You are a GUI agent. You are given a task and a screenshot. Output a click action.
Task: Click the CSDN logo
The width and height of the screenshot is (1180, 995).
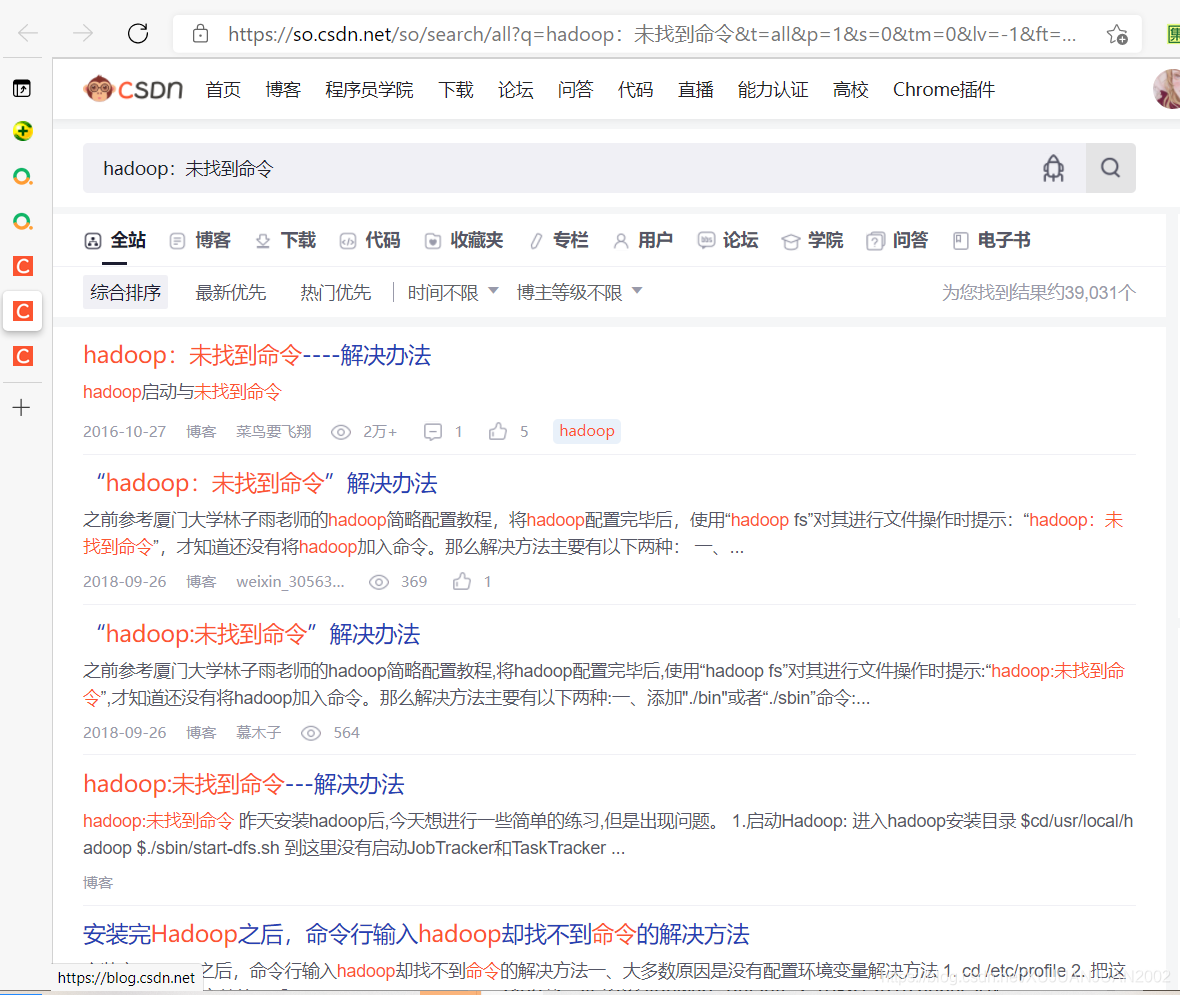(x=133, y=89)
